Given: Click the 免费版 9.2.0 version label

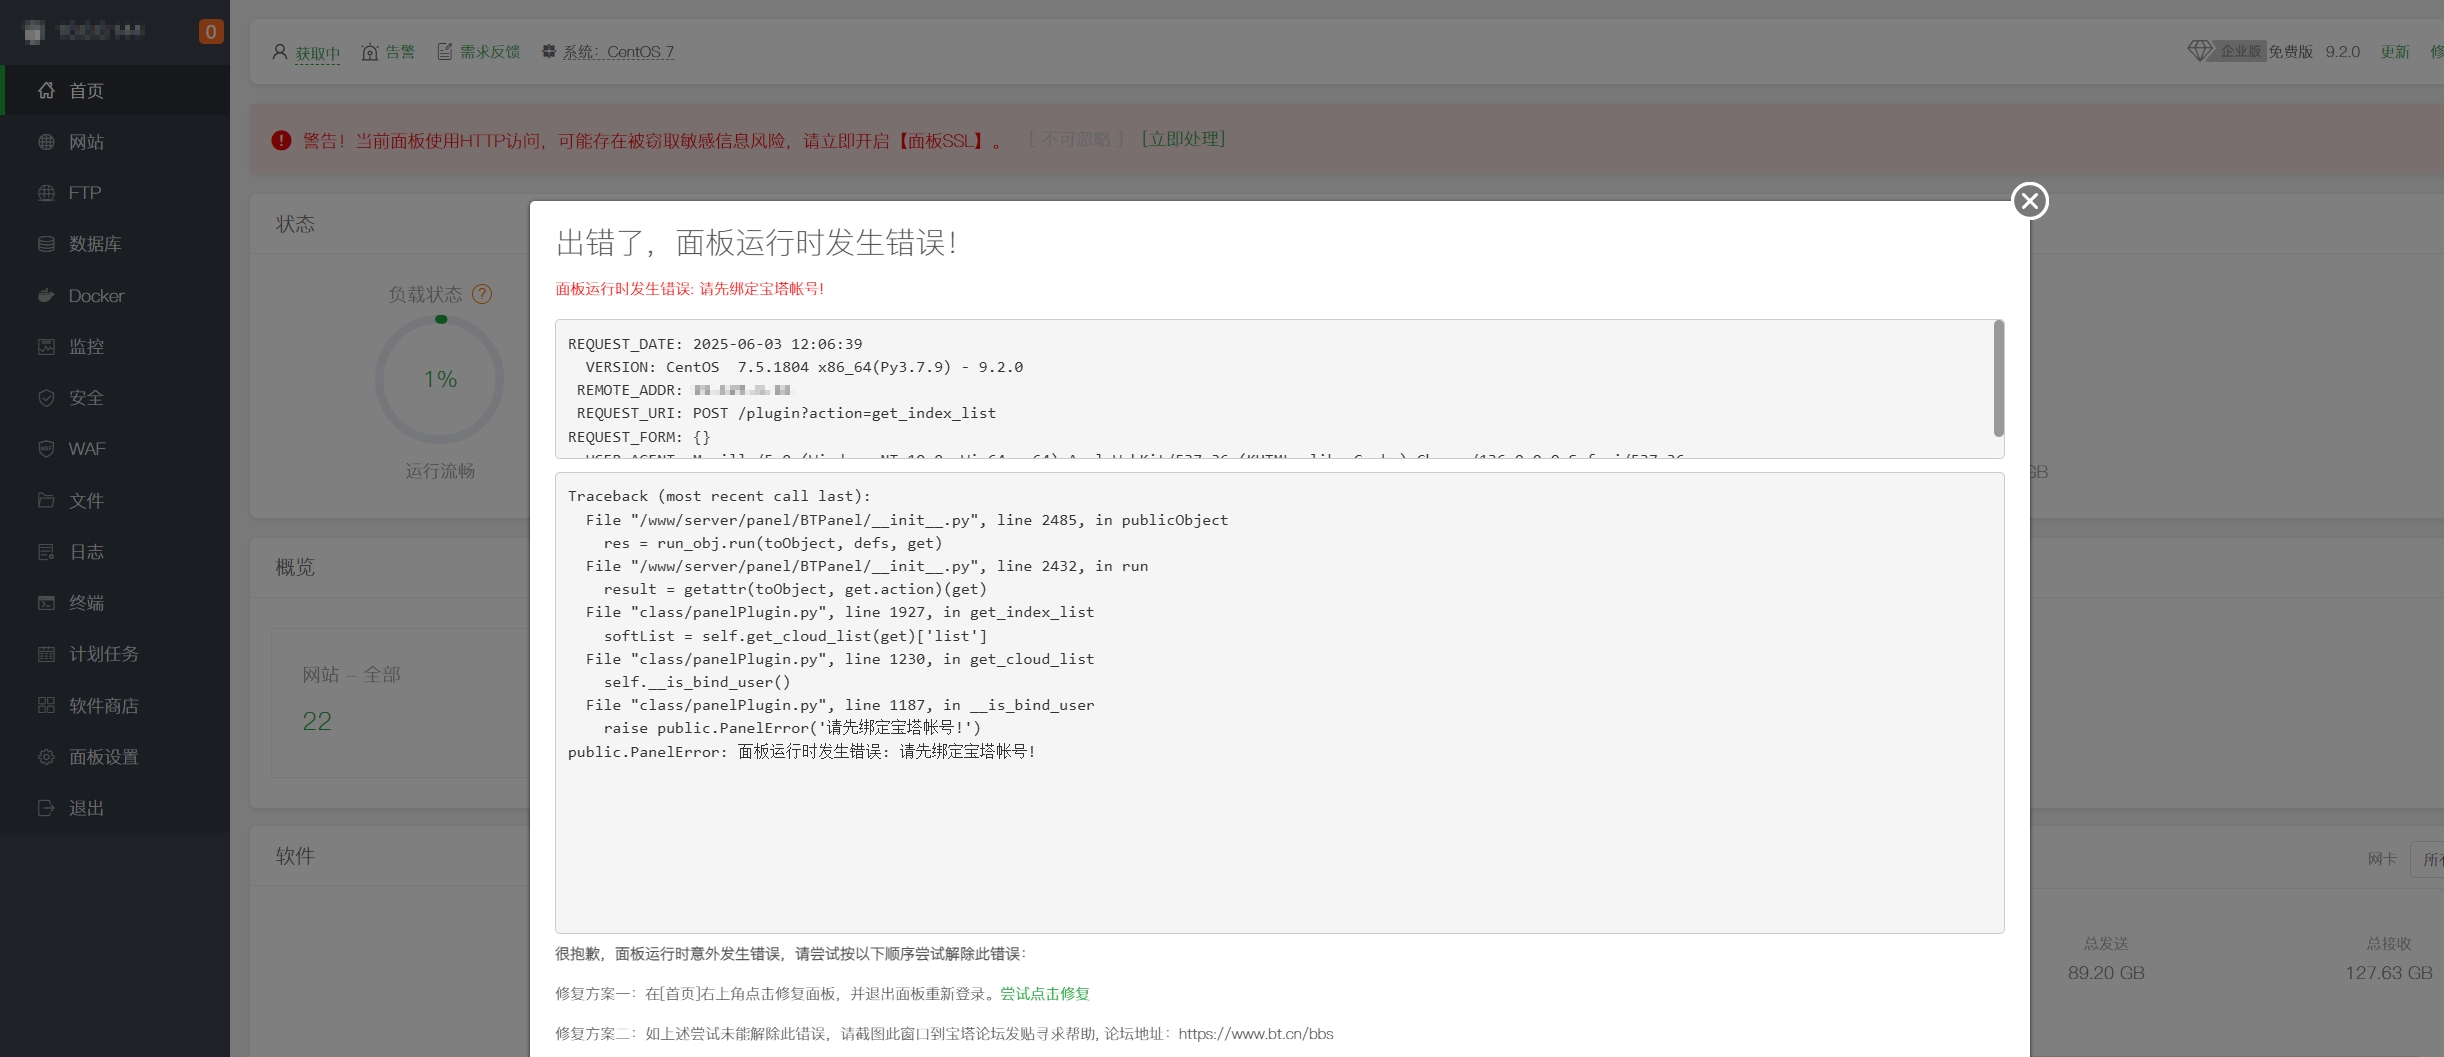Looking at the screenshot, I should [2314, 52].
